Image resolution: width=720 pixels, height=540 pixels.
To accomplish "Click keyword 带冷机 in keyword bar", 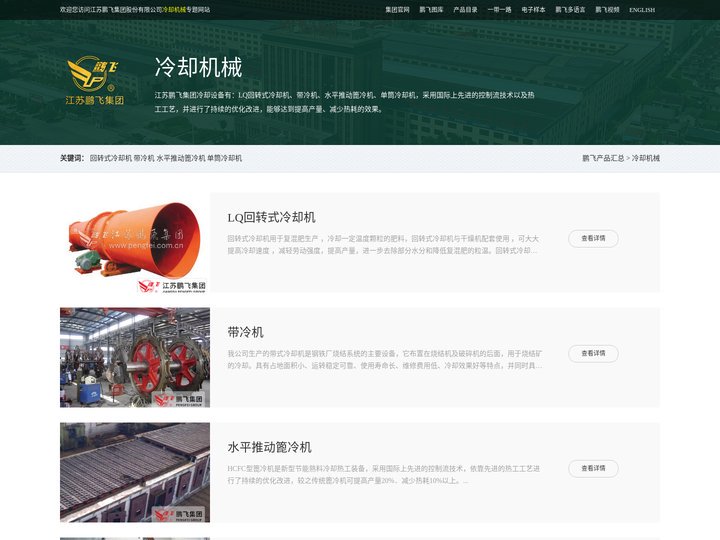I will (x=144, y=158).
